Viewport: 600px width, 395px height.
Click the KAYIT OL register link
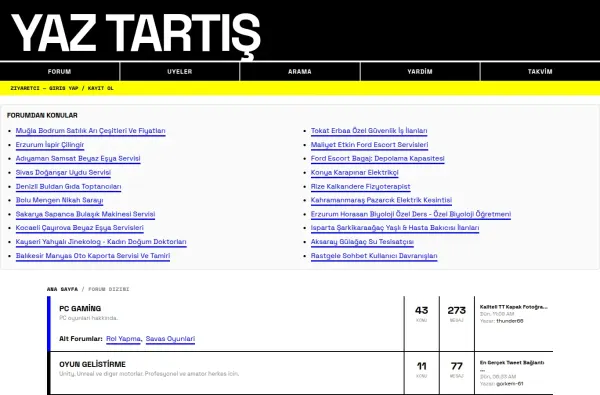[x=101, y=88]
